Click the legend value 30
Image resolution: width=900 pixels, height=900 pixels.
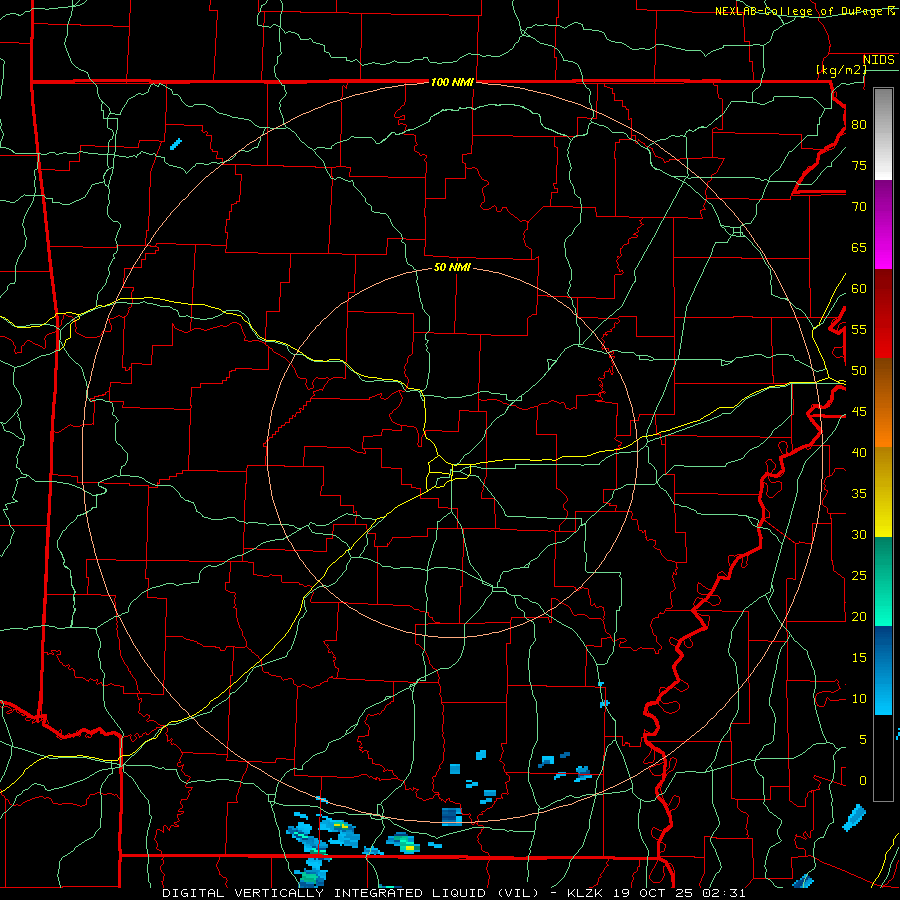click(859, 534)
